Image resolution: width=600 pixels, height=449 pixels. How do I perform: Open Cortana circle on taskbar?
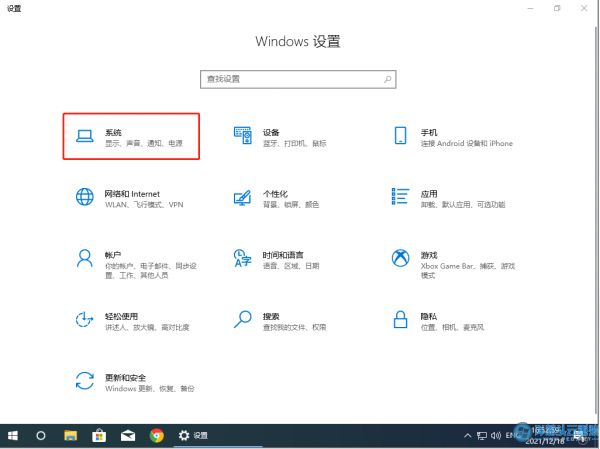(41, 436)
